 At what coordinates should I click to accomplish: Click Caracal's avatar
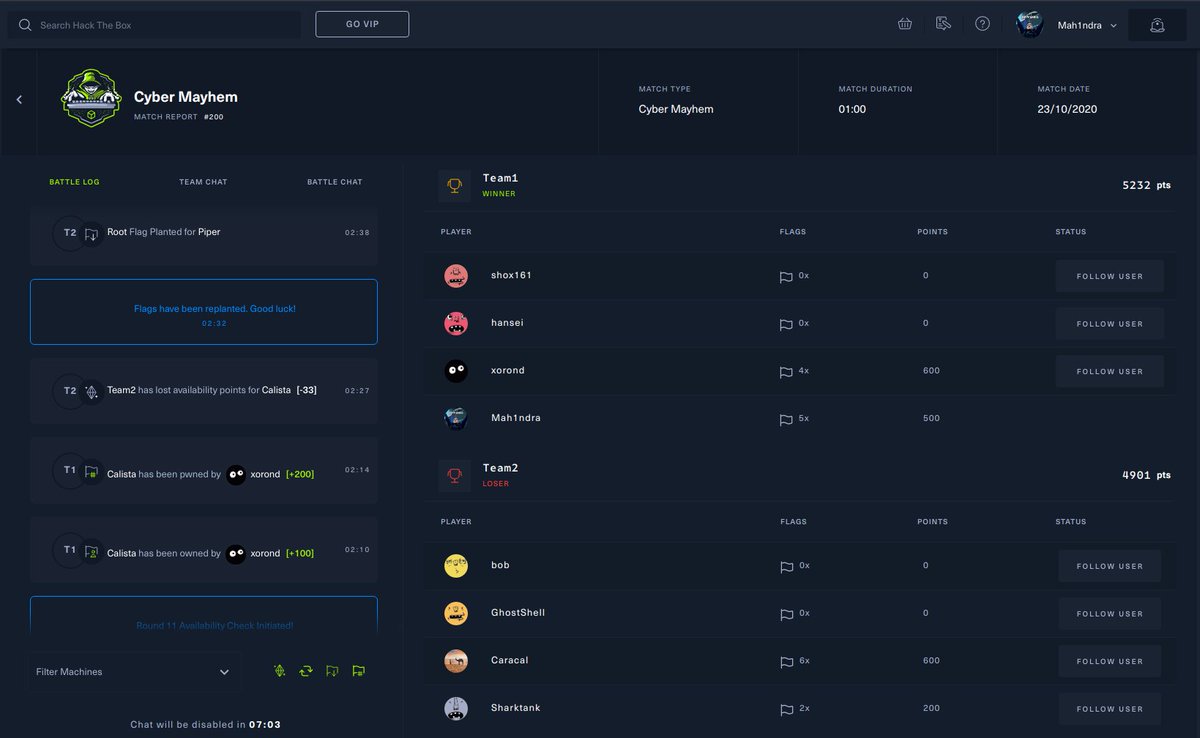coord(456,660)
